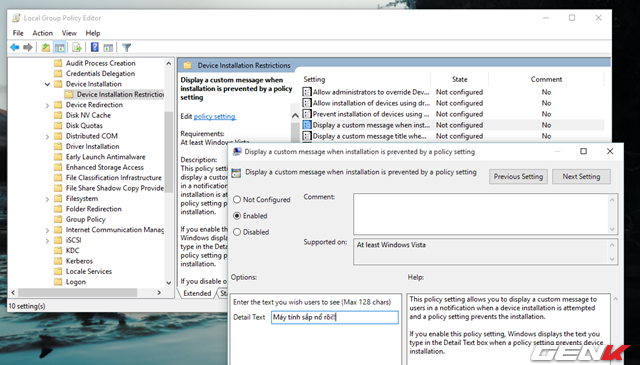Click into the Detail Text input field
The image size is (640, 365).
pyautogui.click(x=335, y=317)
